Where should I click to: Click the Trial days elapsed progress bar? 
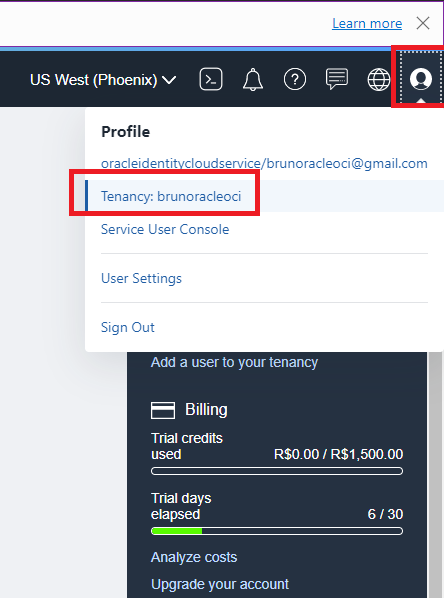(x=277, y=531)
